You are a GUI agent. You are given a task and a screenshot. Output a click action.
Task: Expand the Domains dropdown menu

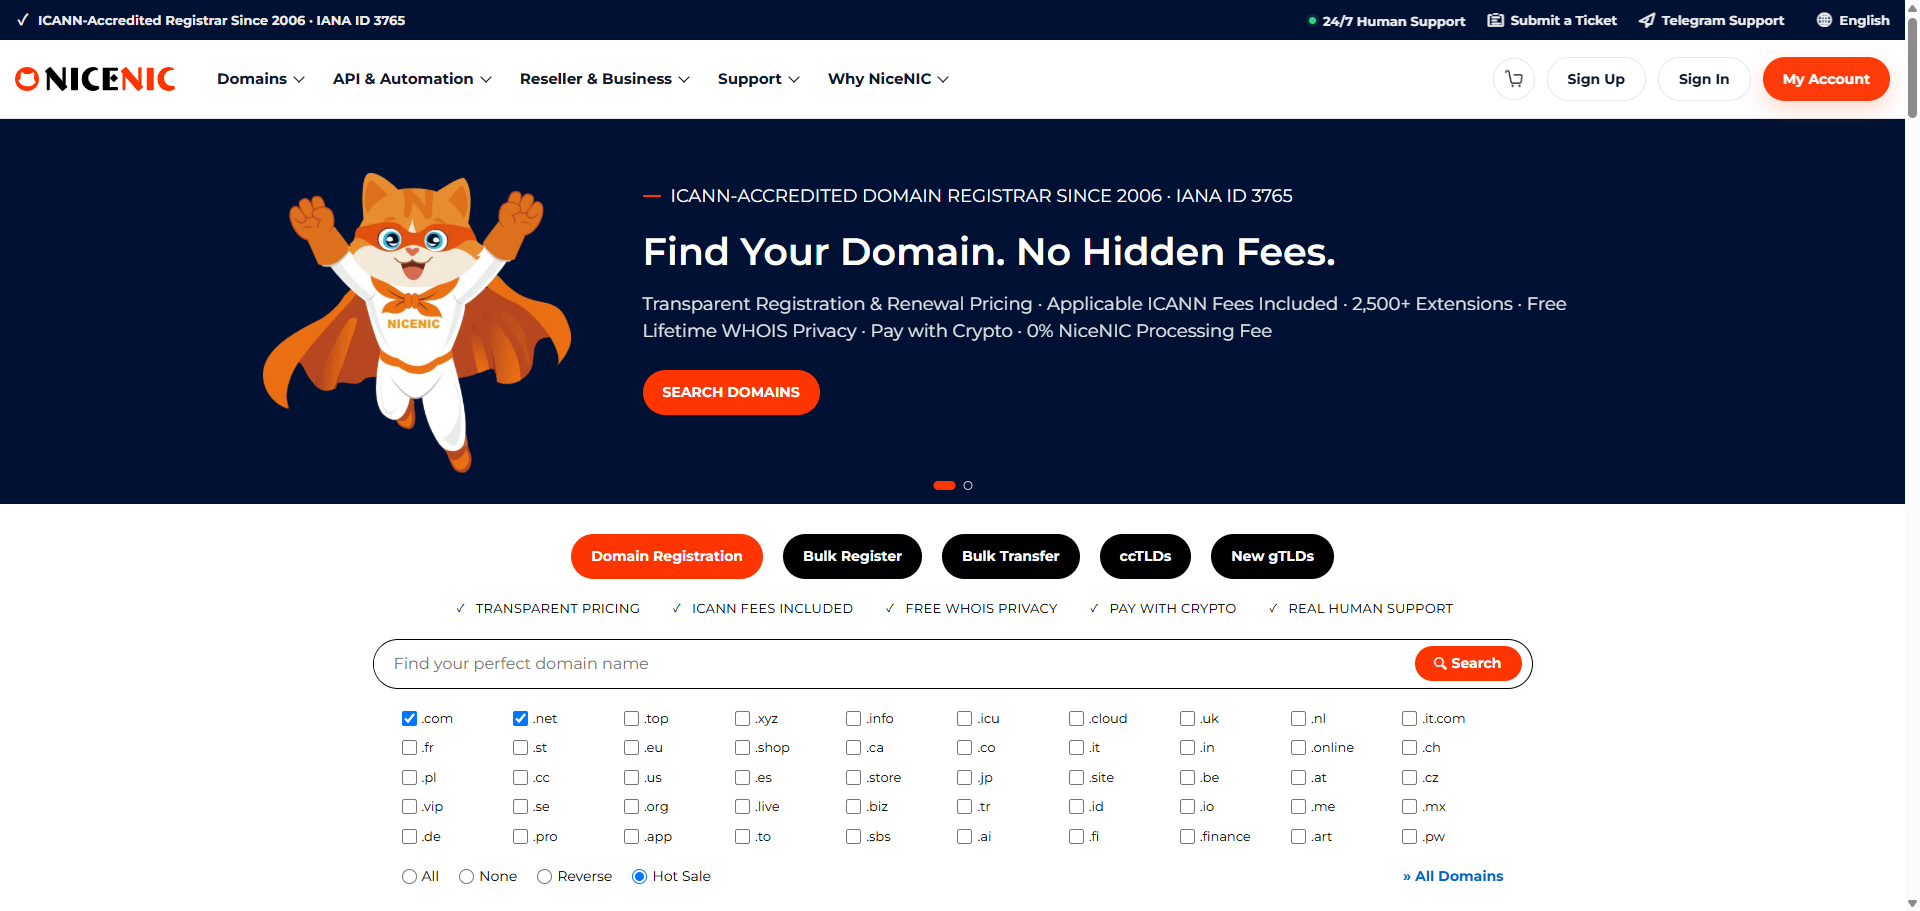click(261, 79)
